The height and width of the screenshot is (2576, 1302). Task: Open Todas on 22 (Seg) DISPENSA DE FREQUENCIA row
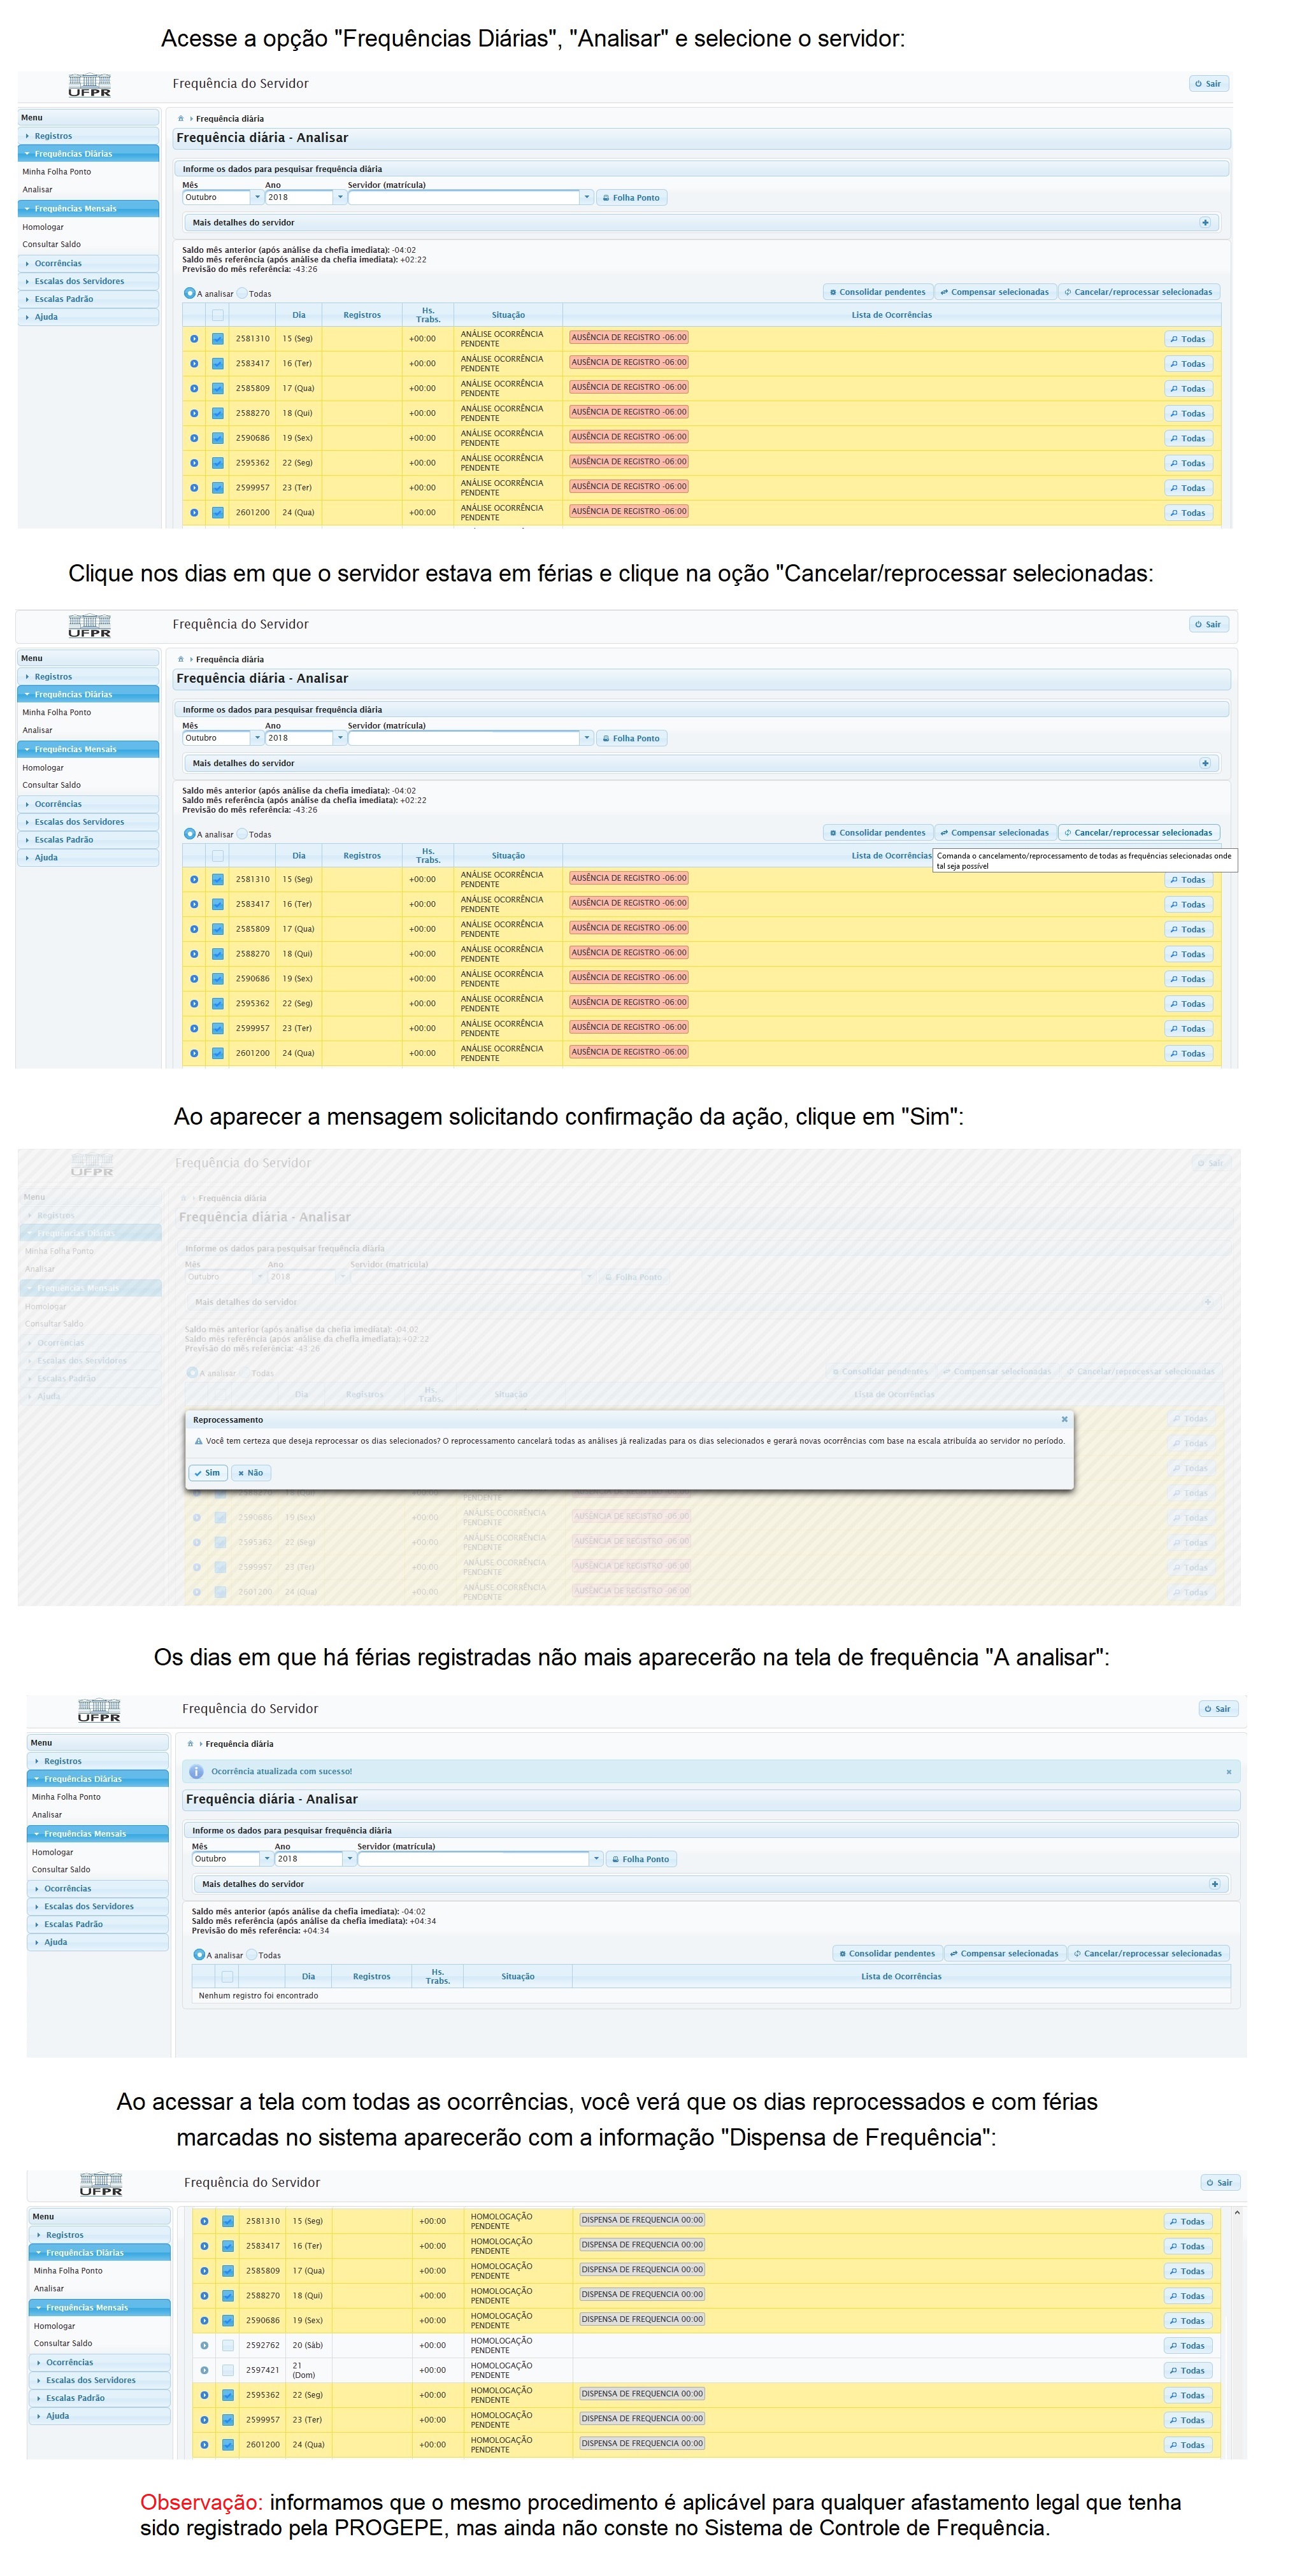pos(1187,2396)
